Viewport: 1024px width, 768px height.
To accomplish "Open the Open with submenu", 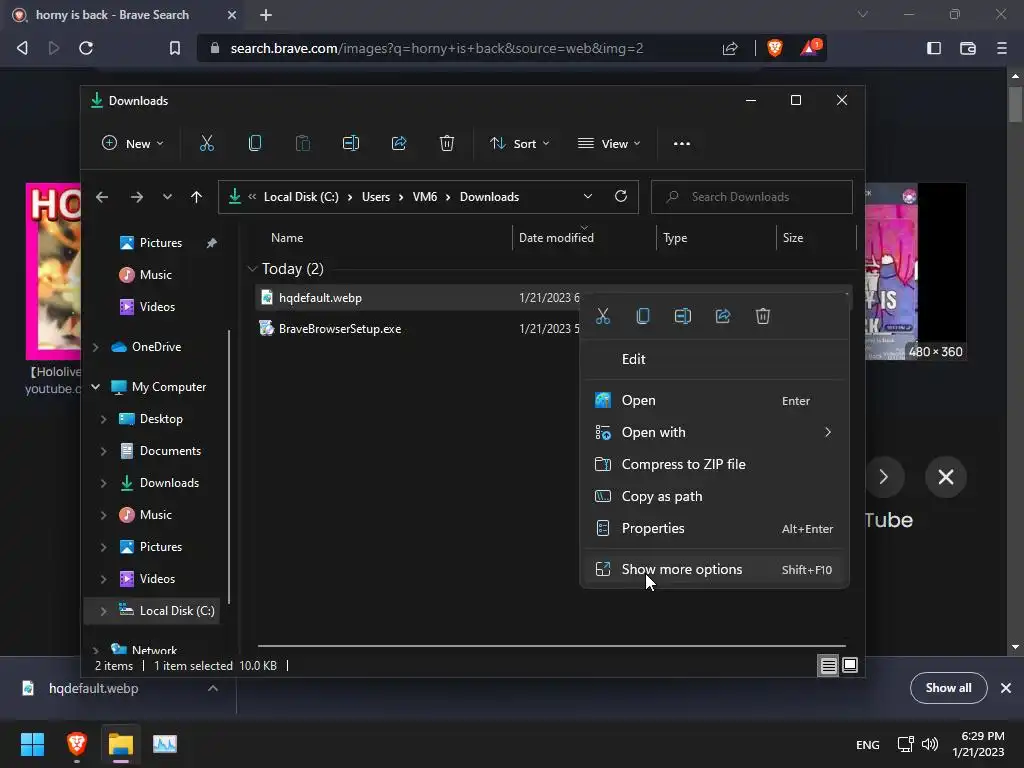I will pos(715,432).
